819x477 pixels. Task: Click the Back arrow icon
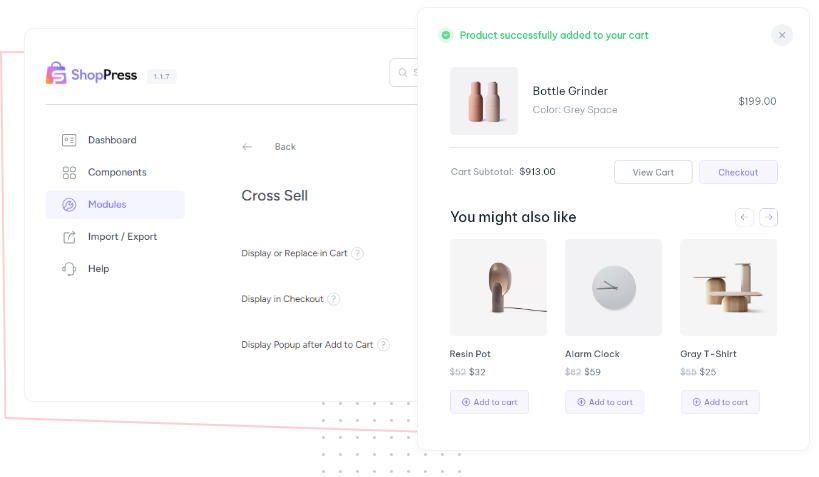click(x=247, y=147)
